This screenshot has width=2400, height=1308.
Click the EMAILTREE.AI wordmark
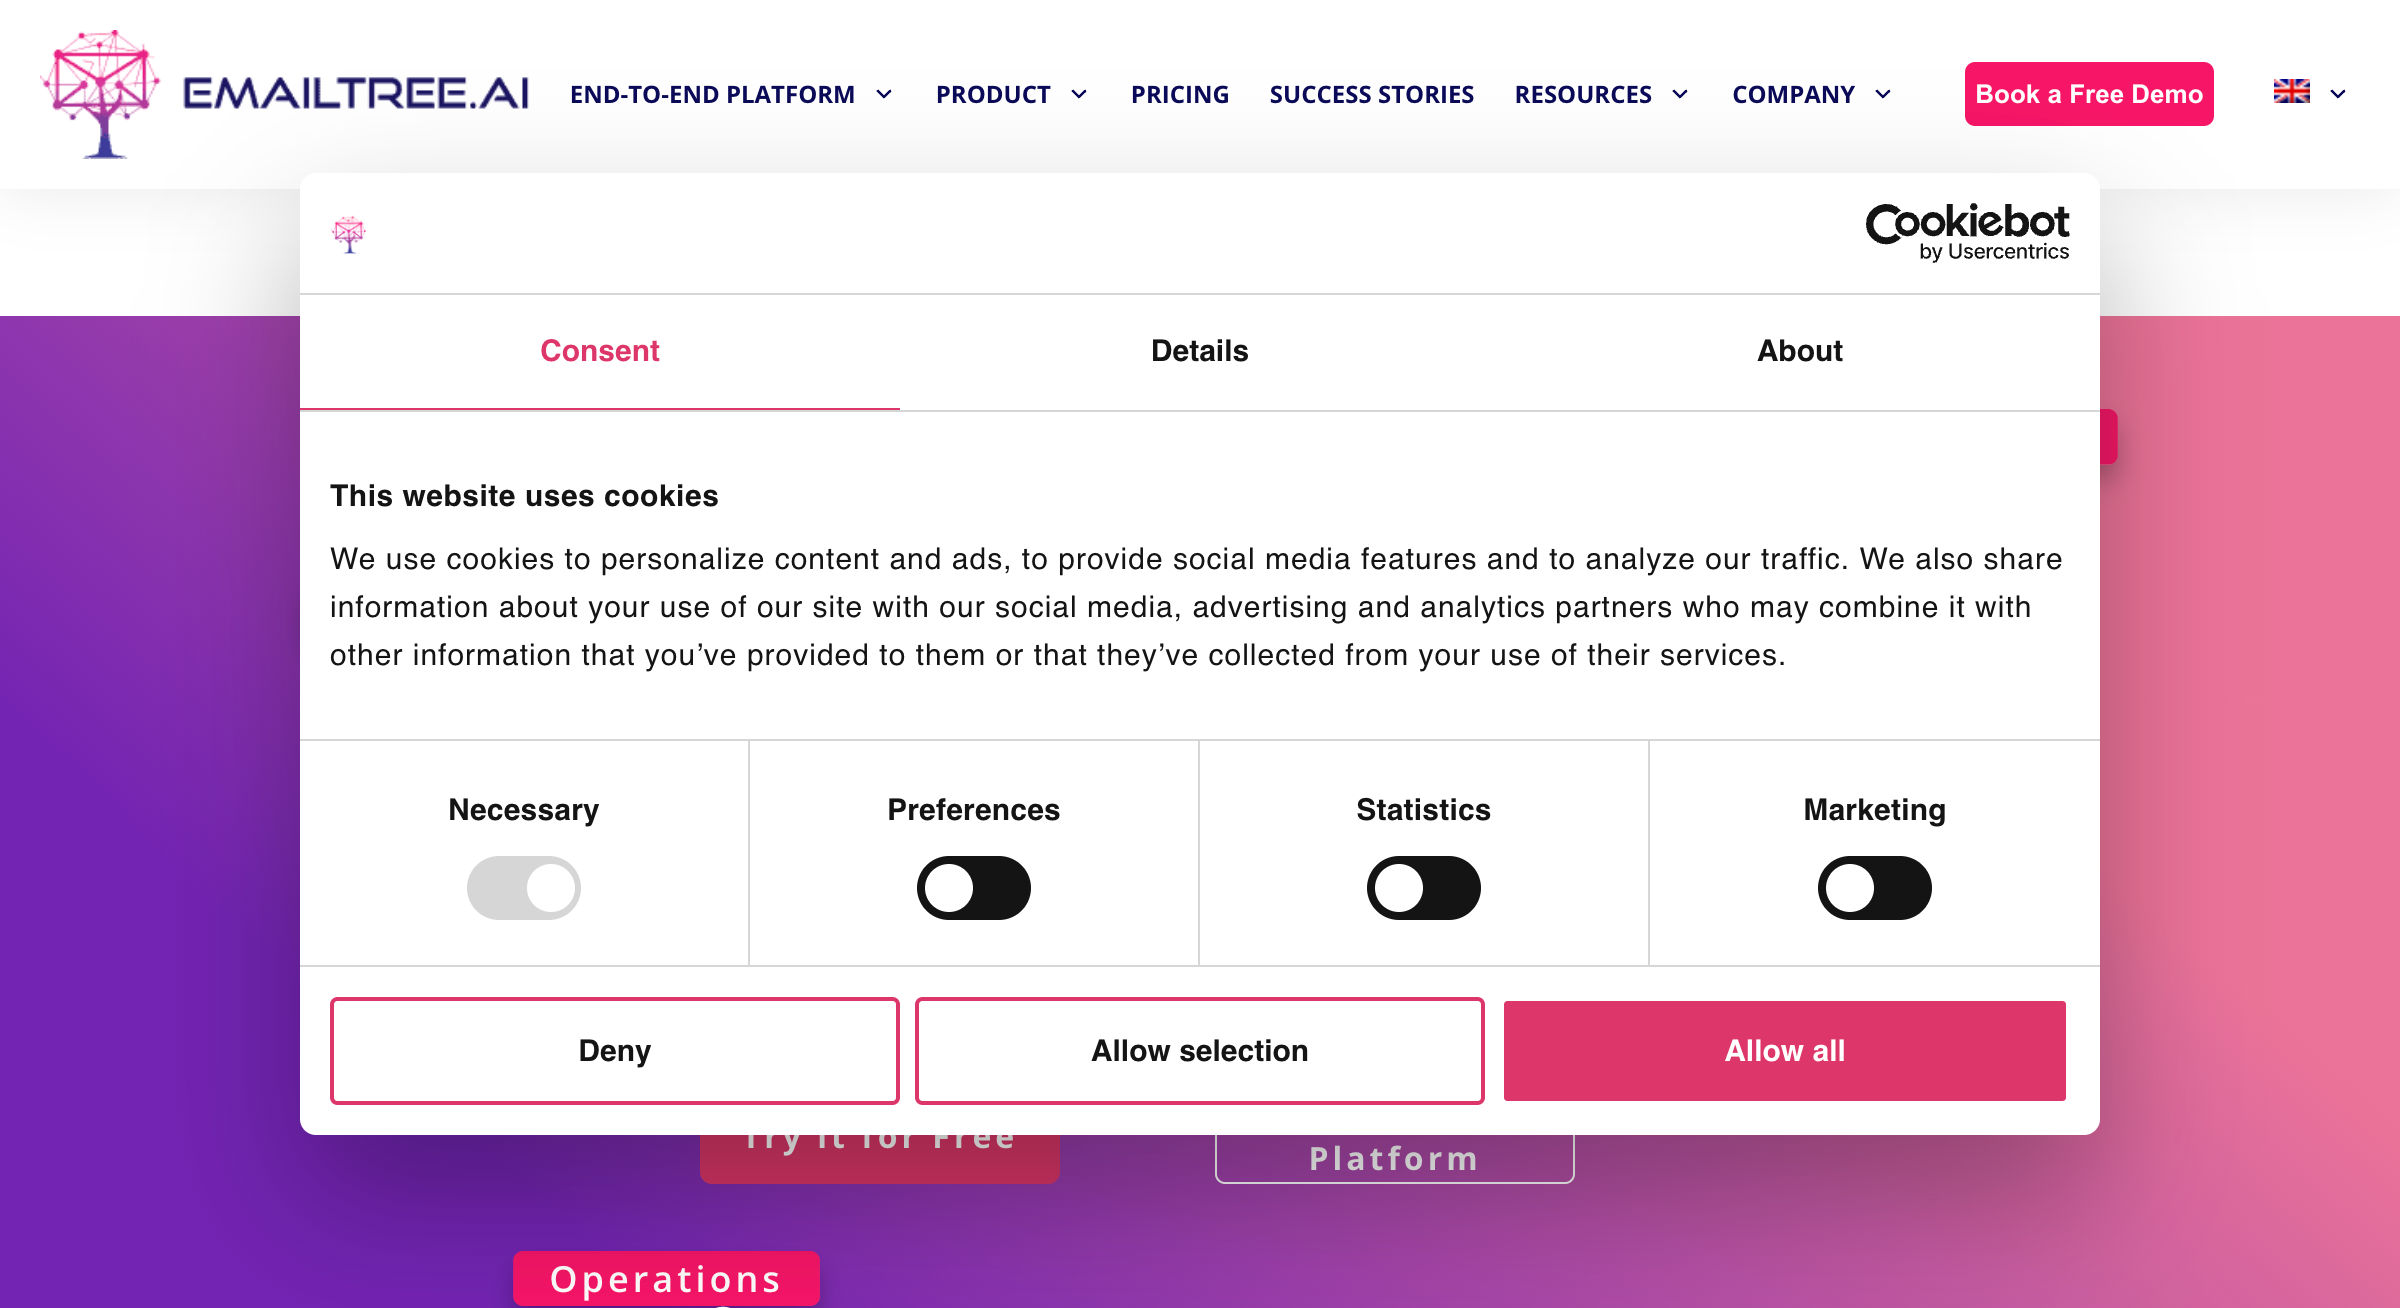click(356, 94)
